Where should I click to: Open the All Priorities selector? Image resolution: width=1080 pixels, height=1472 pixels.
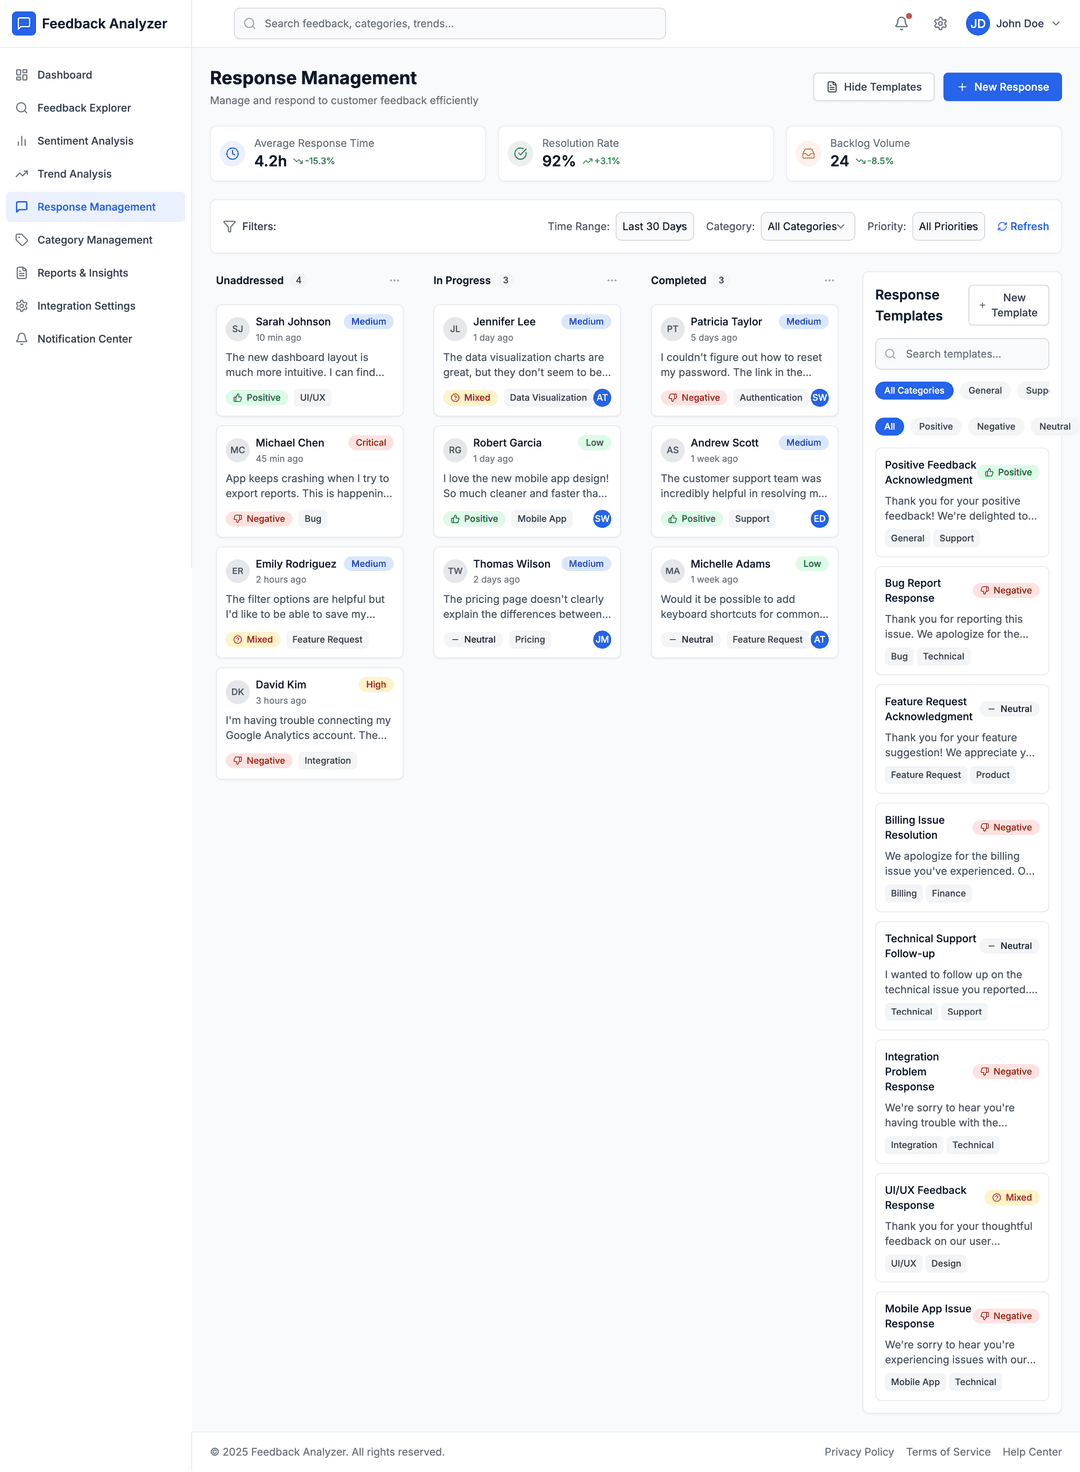click(x=948, y=227)
